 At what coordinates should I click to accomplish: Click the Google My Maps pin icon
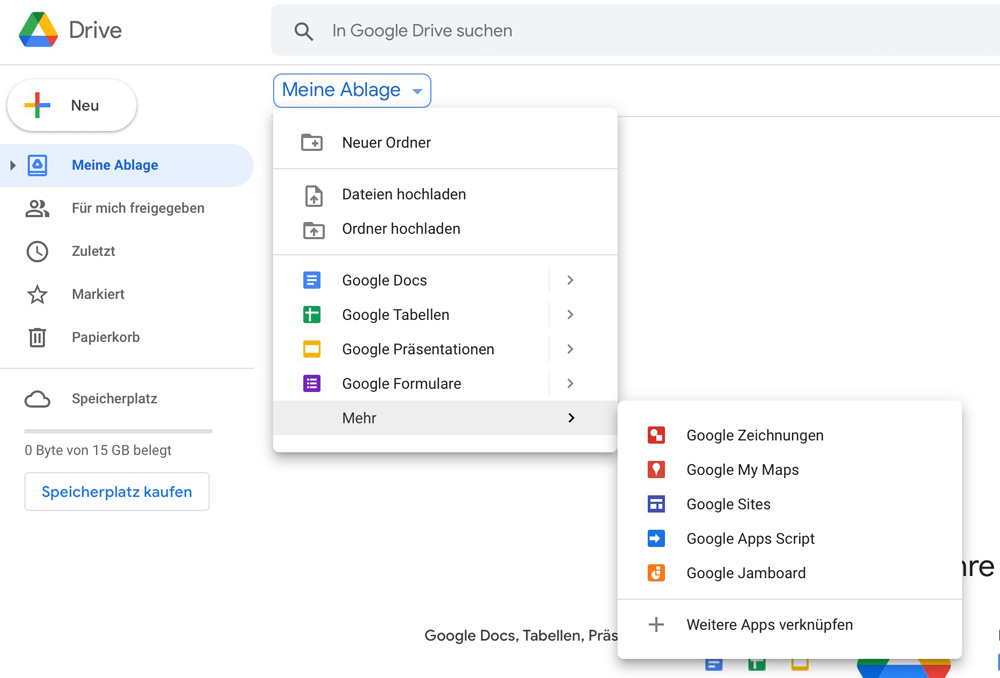click(656, 469)
